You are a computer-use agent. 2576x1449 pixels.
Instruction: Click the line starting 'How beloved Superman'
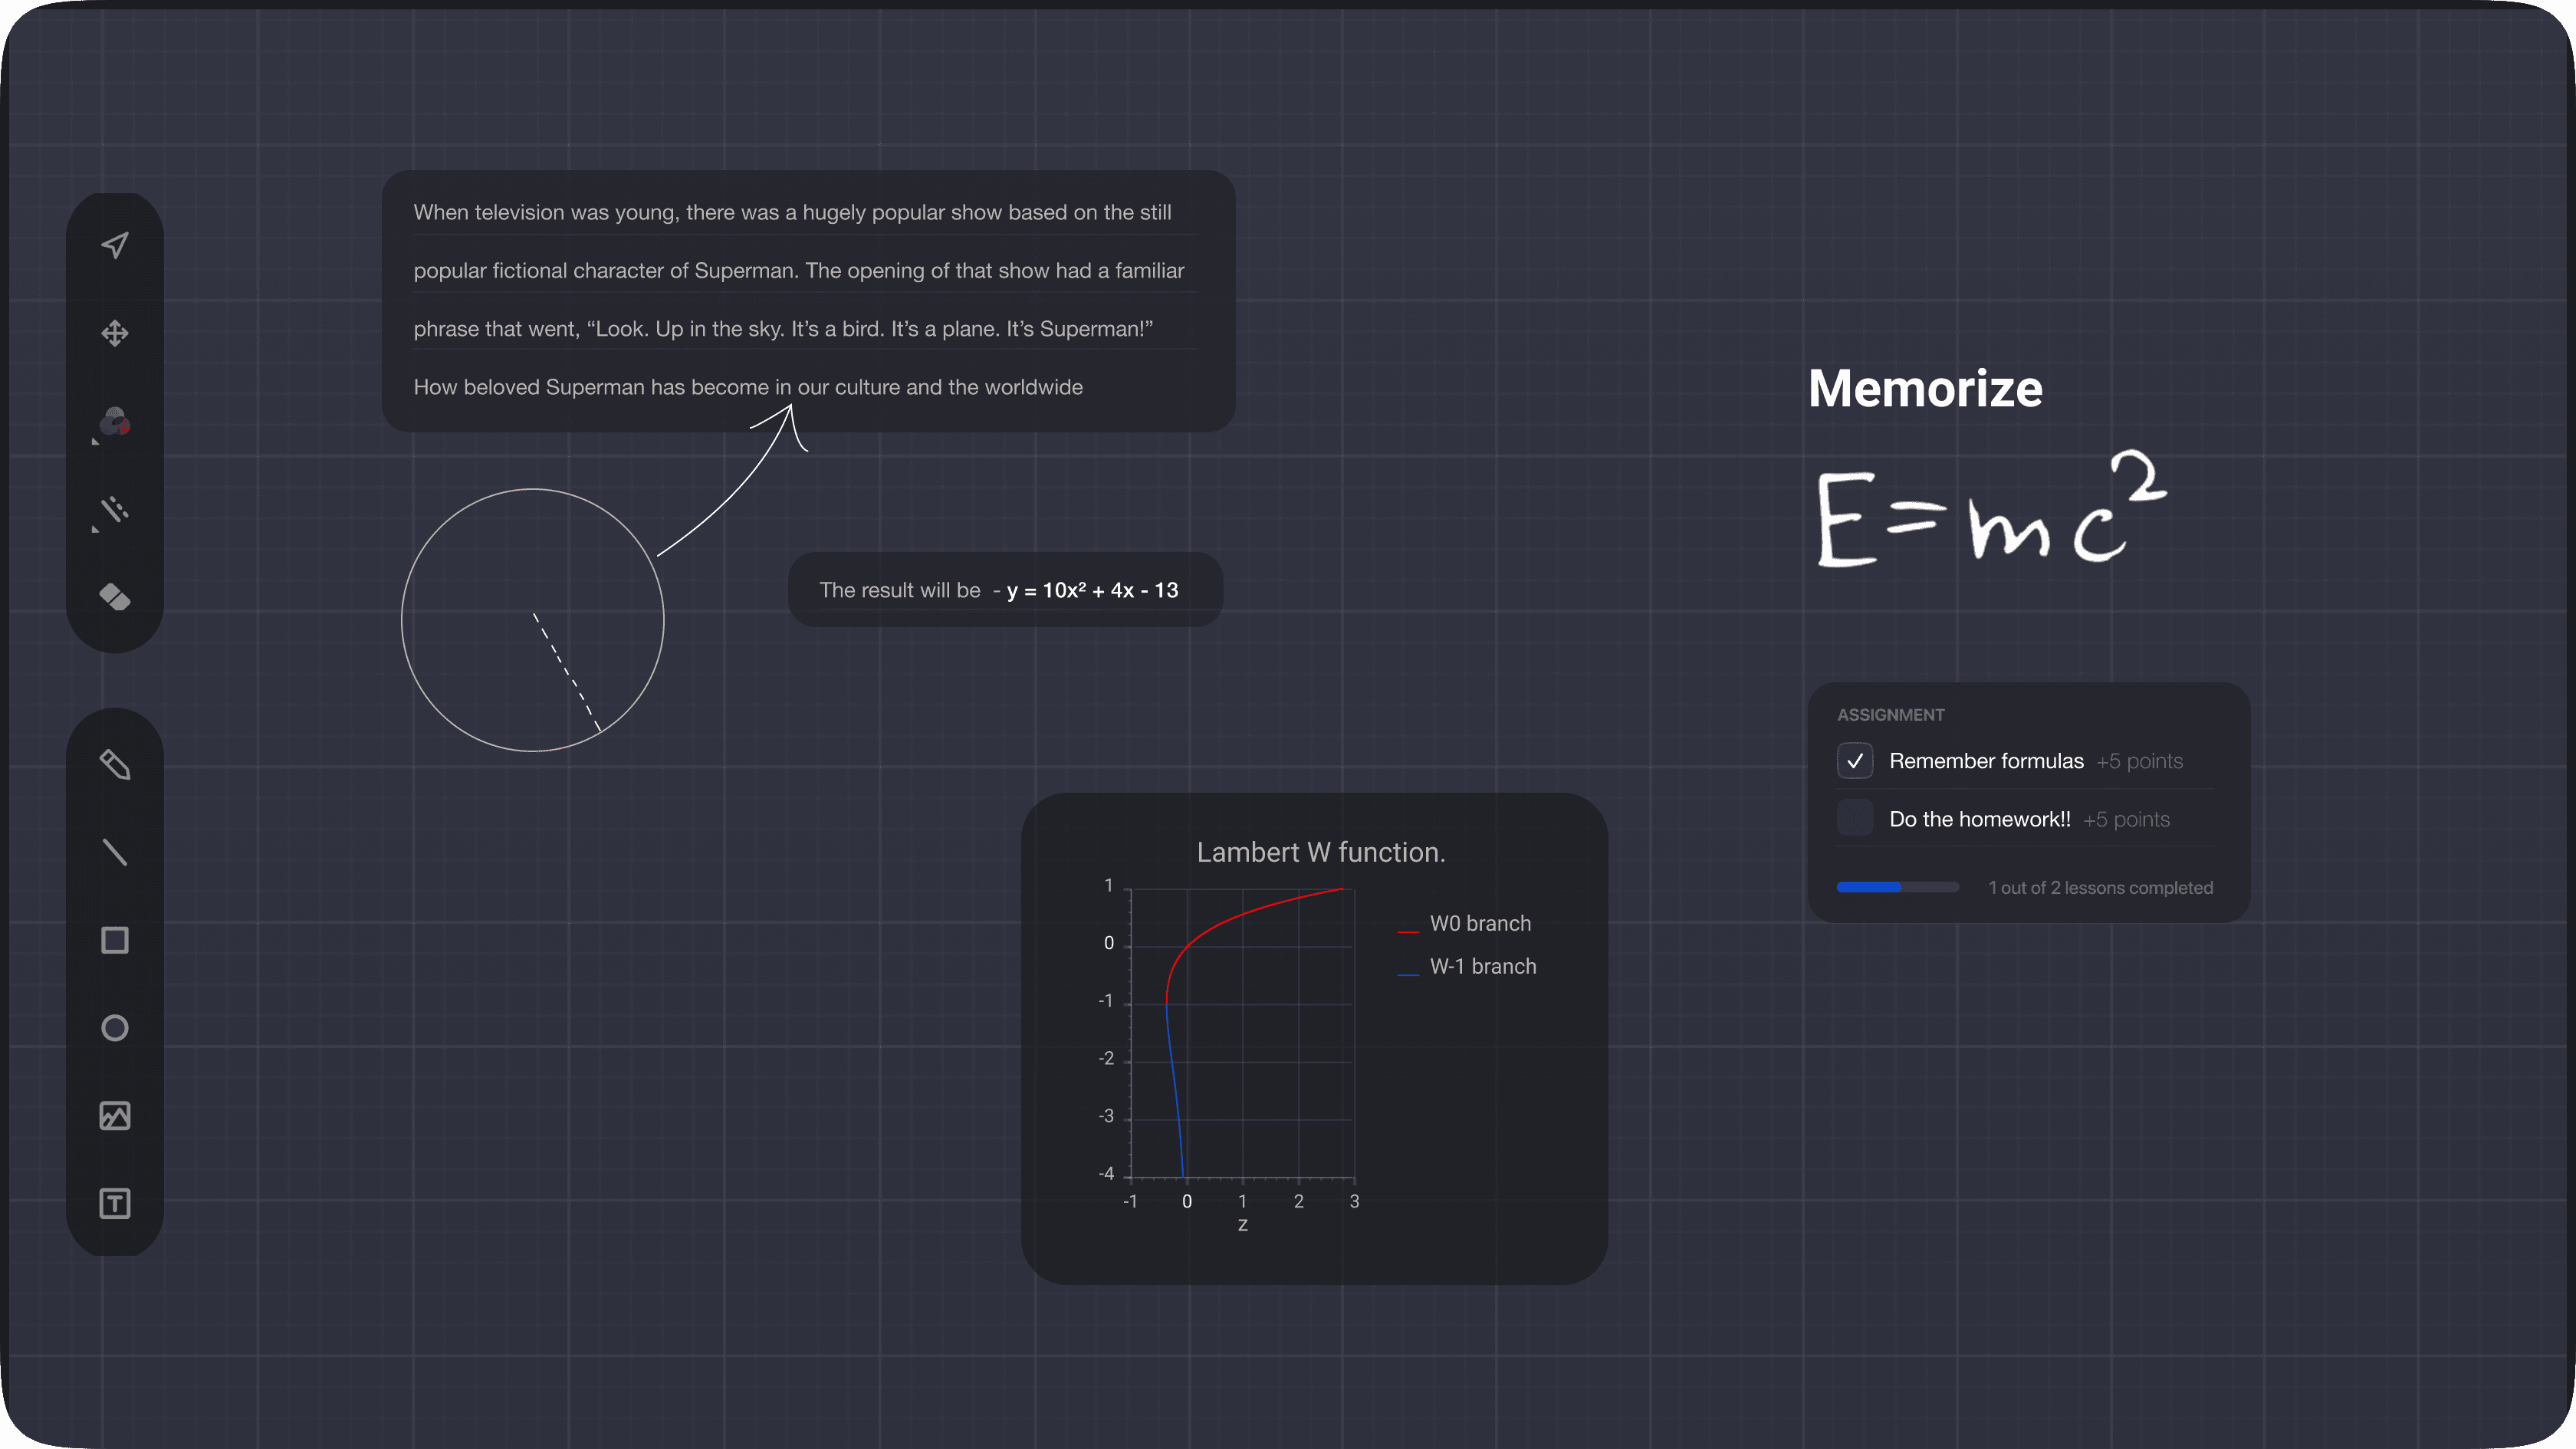748,387
